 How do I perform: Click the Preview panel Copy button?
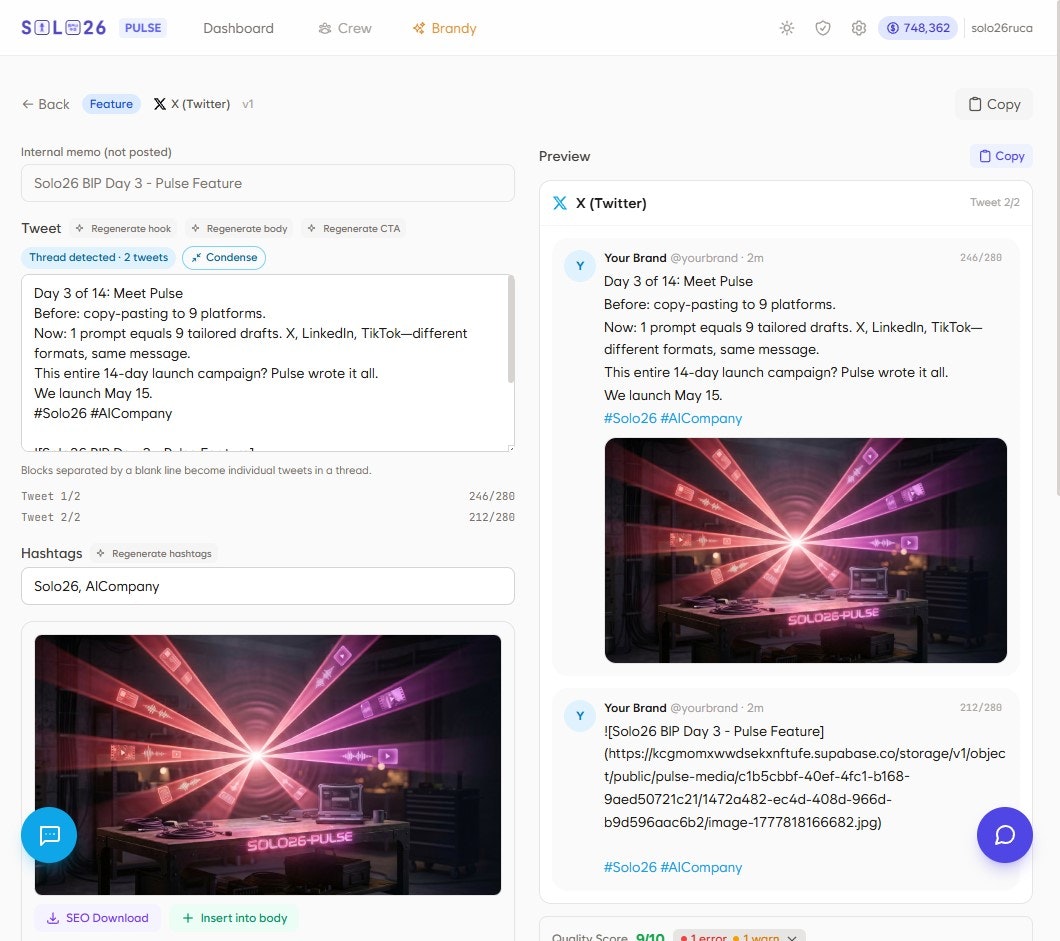[x=1001, y=156]
